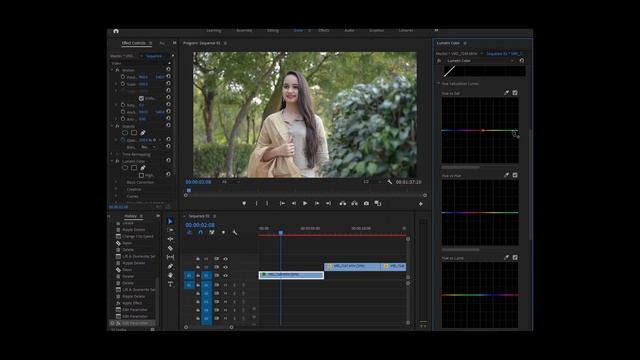This screenshot has width=640, height=360.
Task: Open the Blend Mode dropdown
Action: coord(148,147)
